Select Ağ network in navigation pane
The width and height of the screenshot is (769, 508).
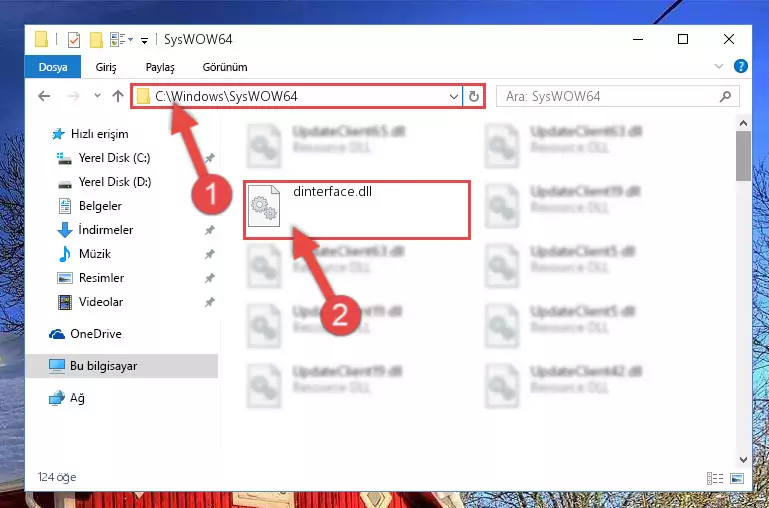tap(77, 398)
